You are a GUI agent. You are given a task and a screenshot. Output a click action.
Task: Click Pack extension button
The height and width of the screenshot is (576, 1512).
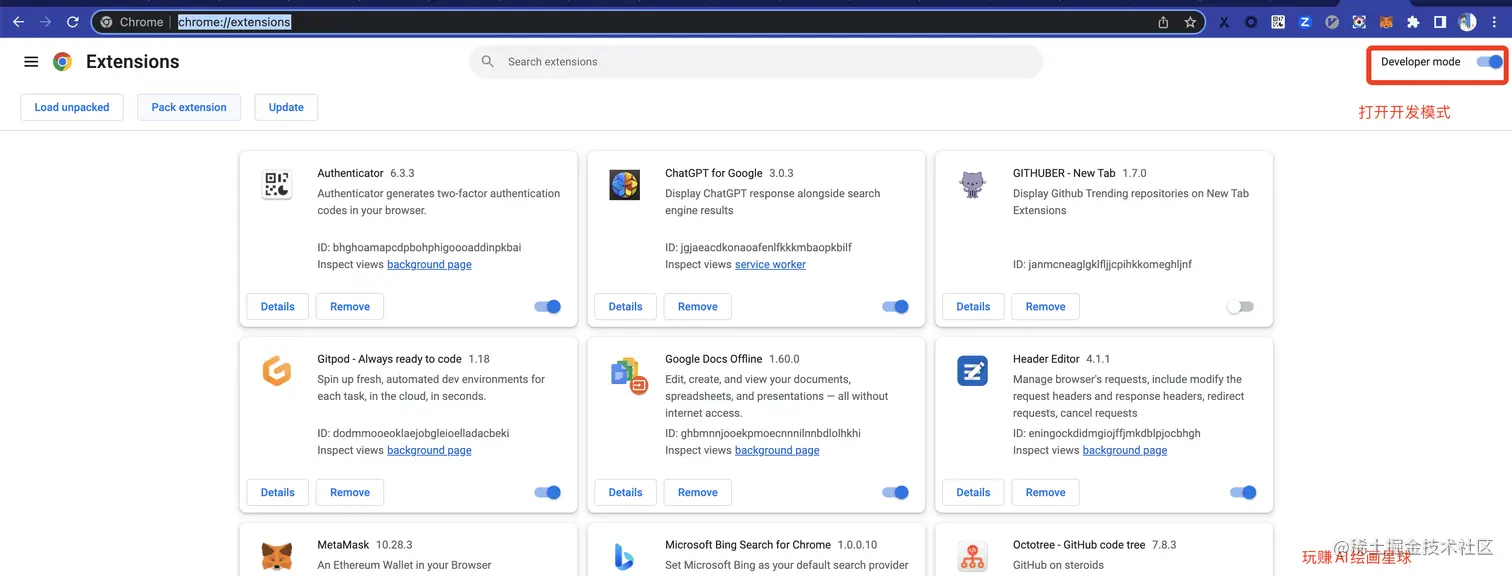189,107
